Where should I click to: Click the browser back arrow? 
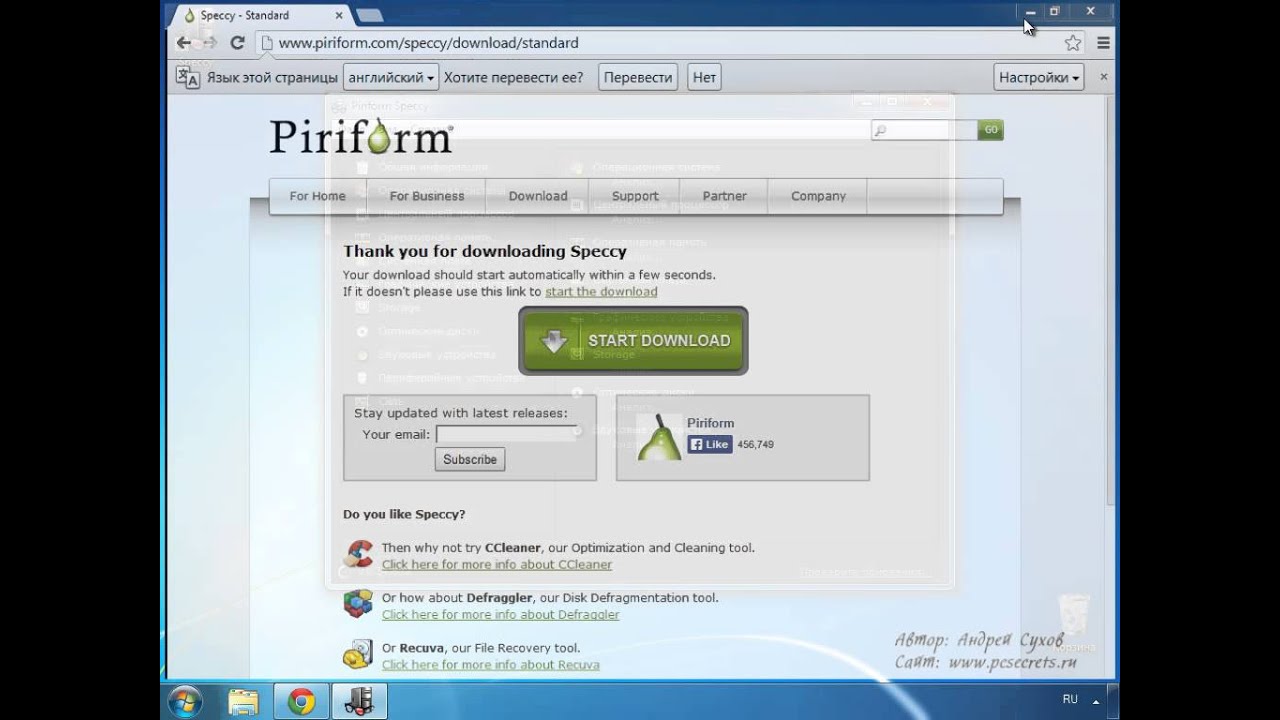click(183, 43)
